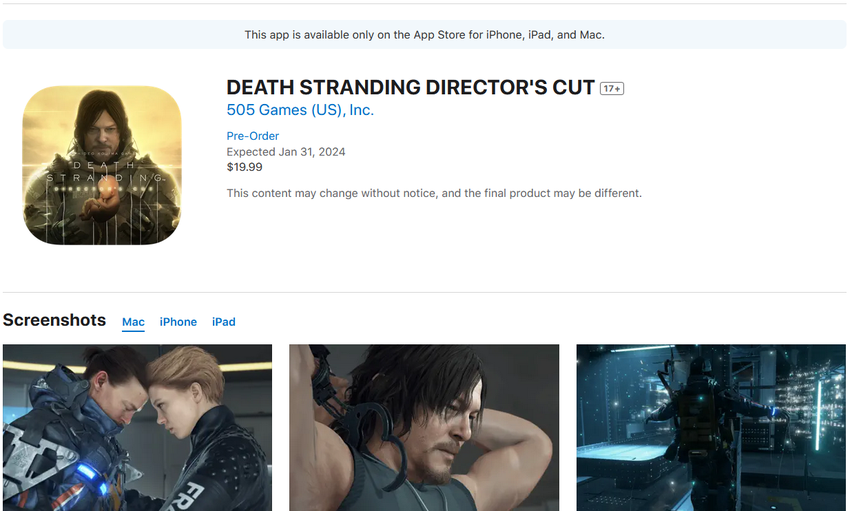This screenshot has height=511, width=850.
Task: Click the content may change disclaimer text
Action: (434, 193)
